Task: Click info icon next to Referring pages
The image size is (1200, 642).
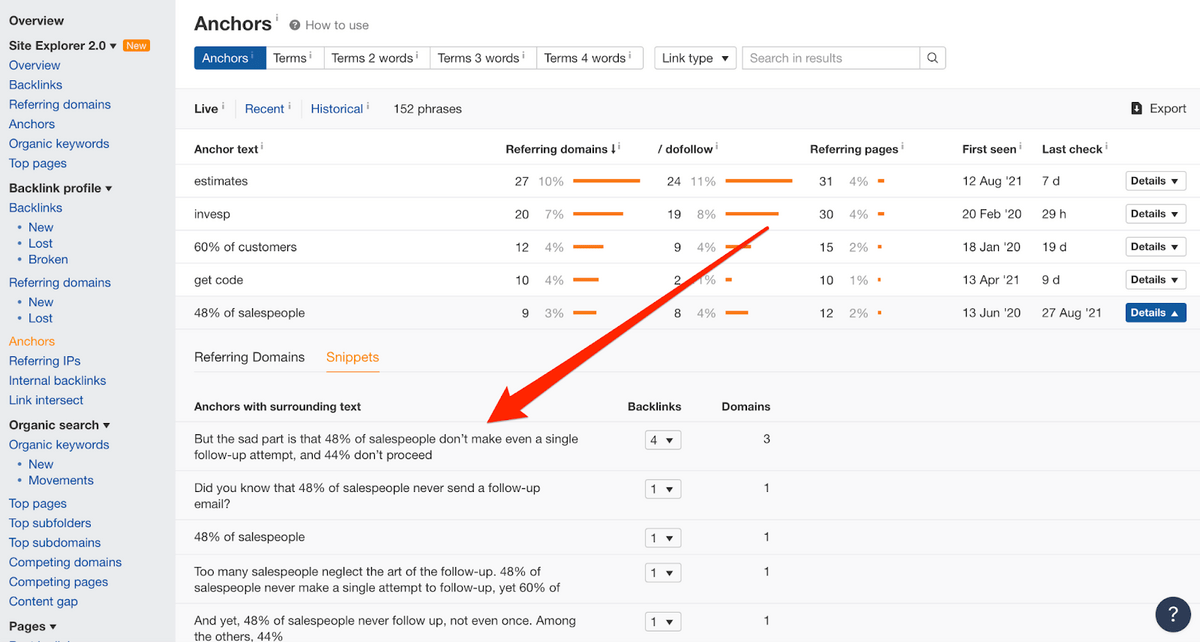Action: [903, 148]
